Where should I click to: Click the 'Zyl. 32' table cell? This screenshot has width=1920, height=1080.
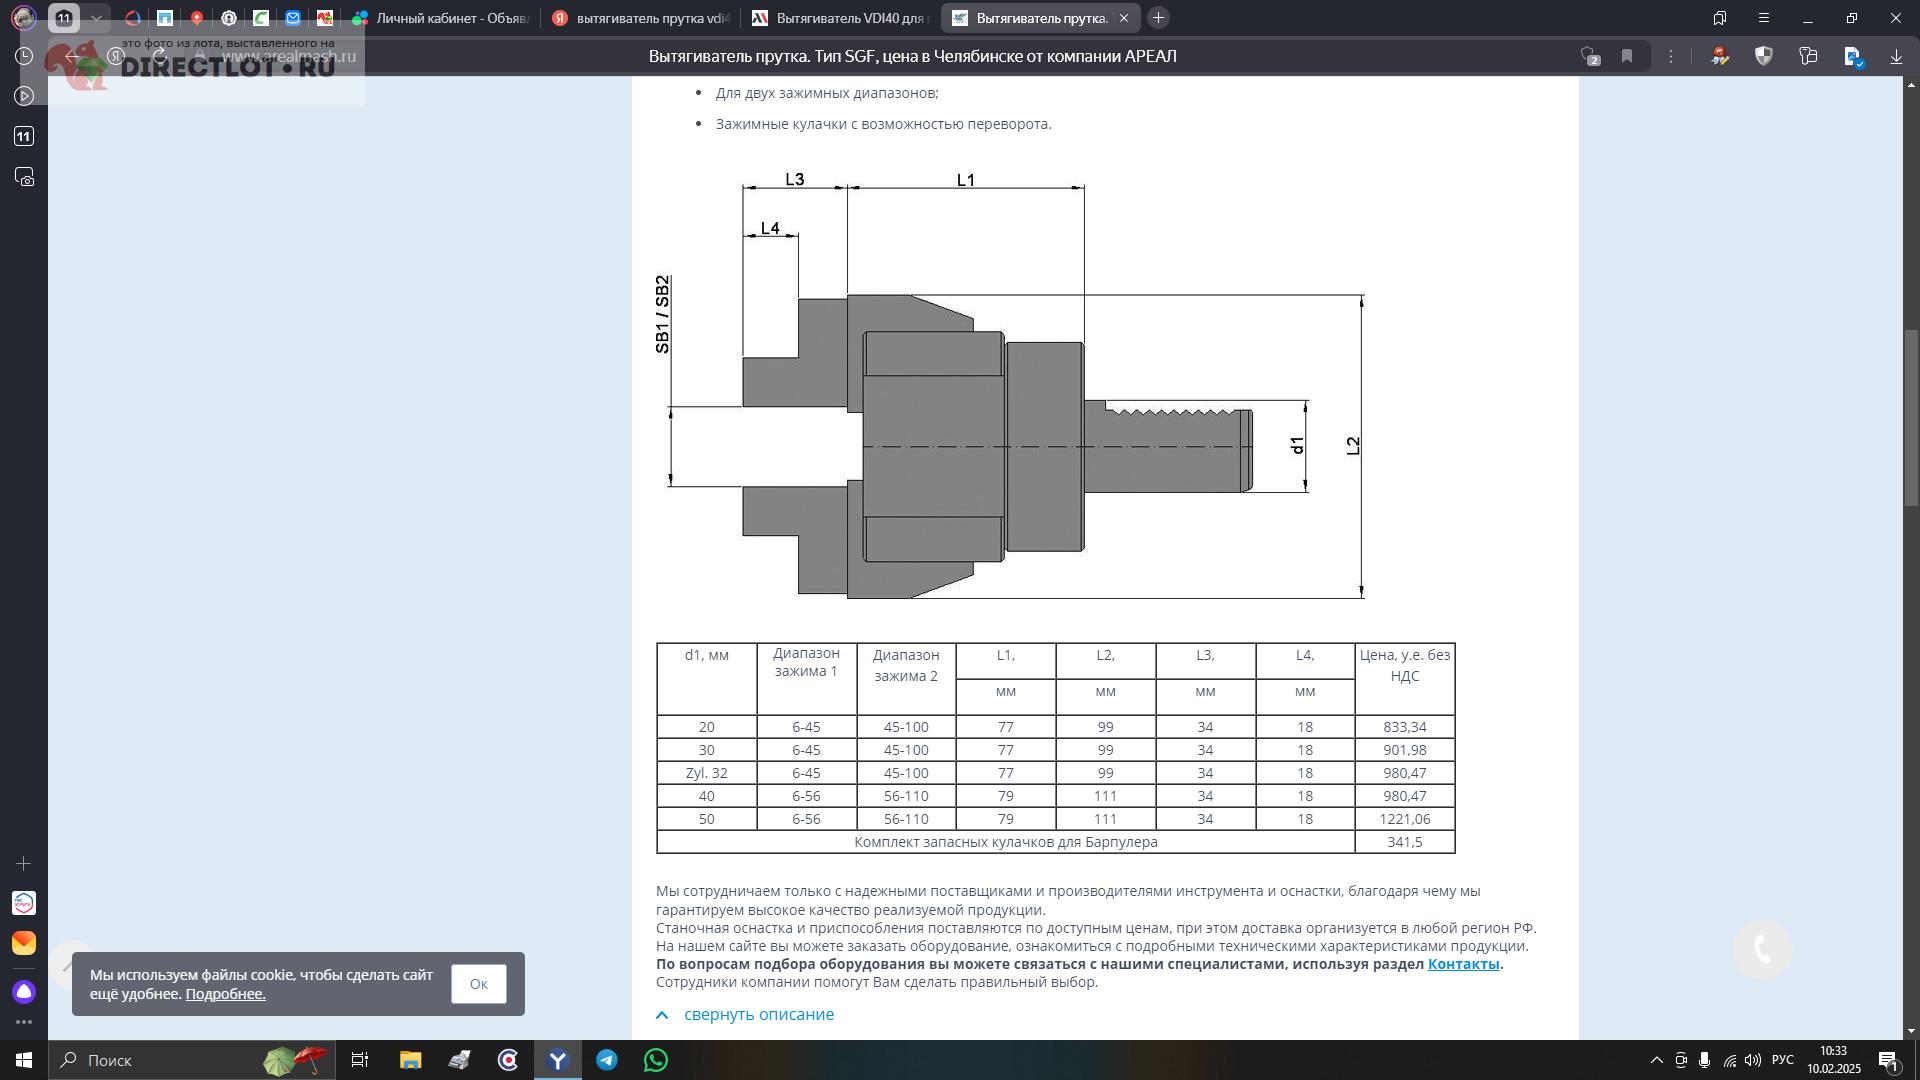707,773
